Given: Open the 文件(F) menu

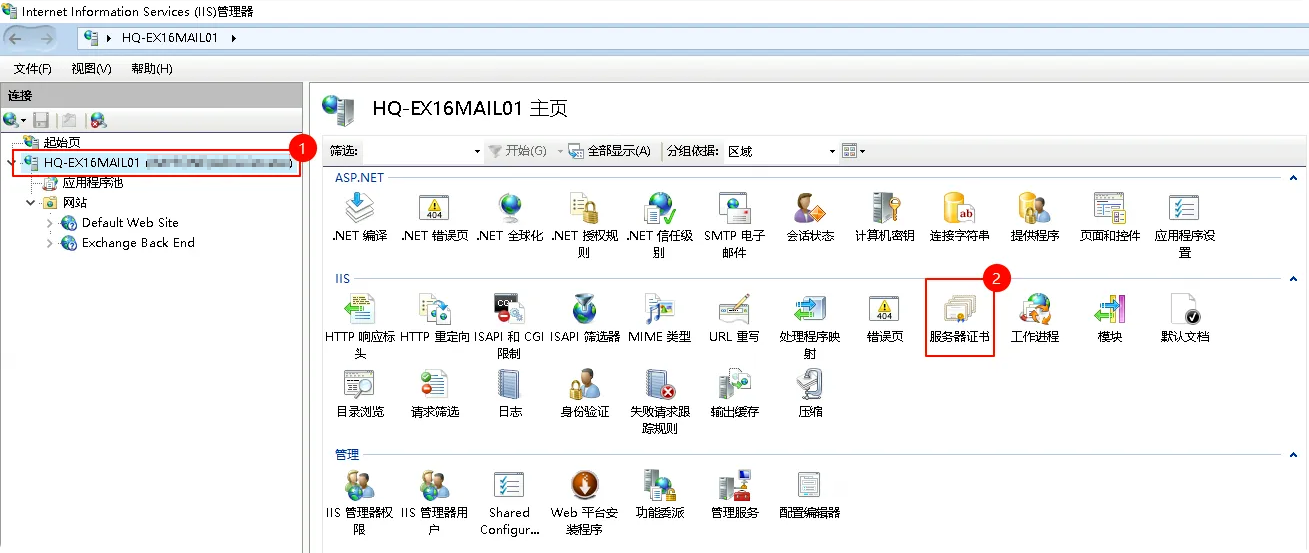Looking at the screenshot, I should [33, 69].
